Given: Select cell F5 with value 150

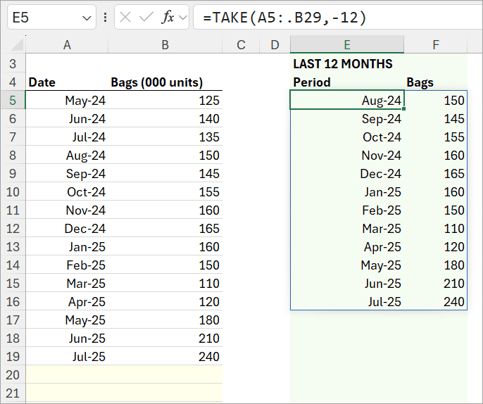Looking at the screenshot, I should point(435,100).
